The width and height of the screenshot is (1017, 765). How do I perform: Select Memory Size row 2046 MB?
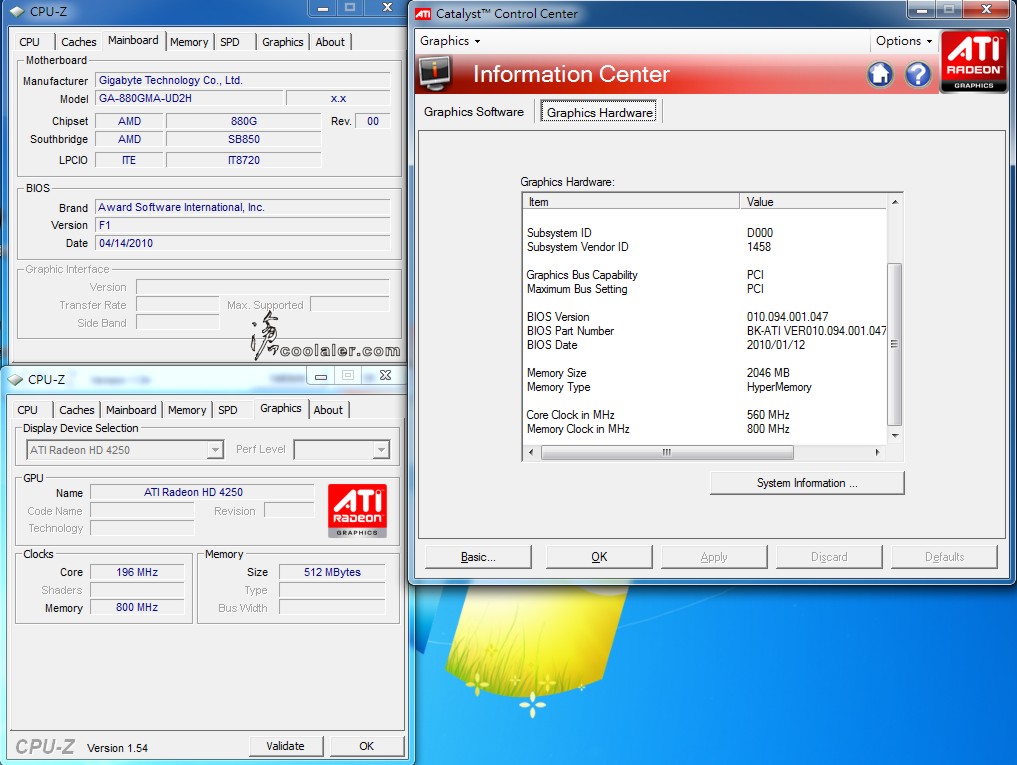tap(705, 373)
